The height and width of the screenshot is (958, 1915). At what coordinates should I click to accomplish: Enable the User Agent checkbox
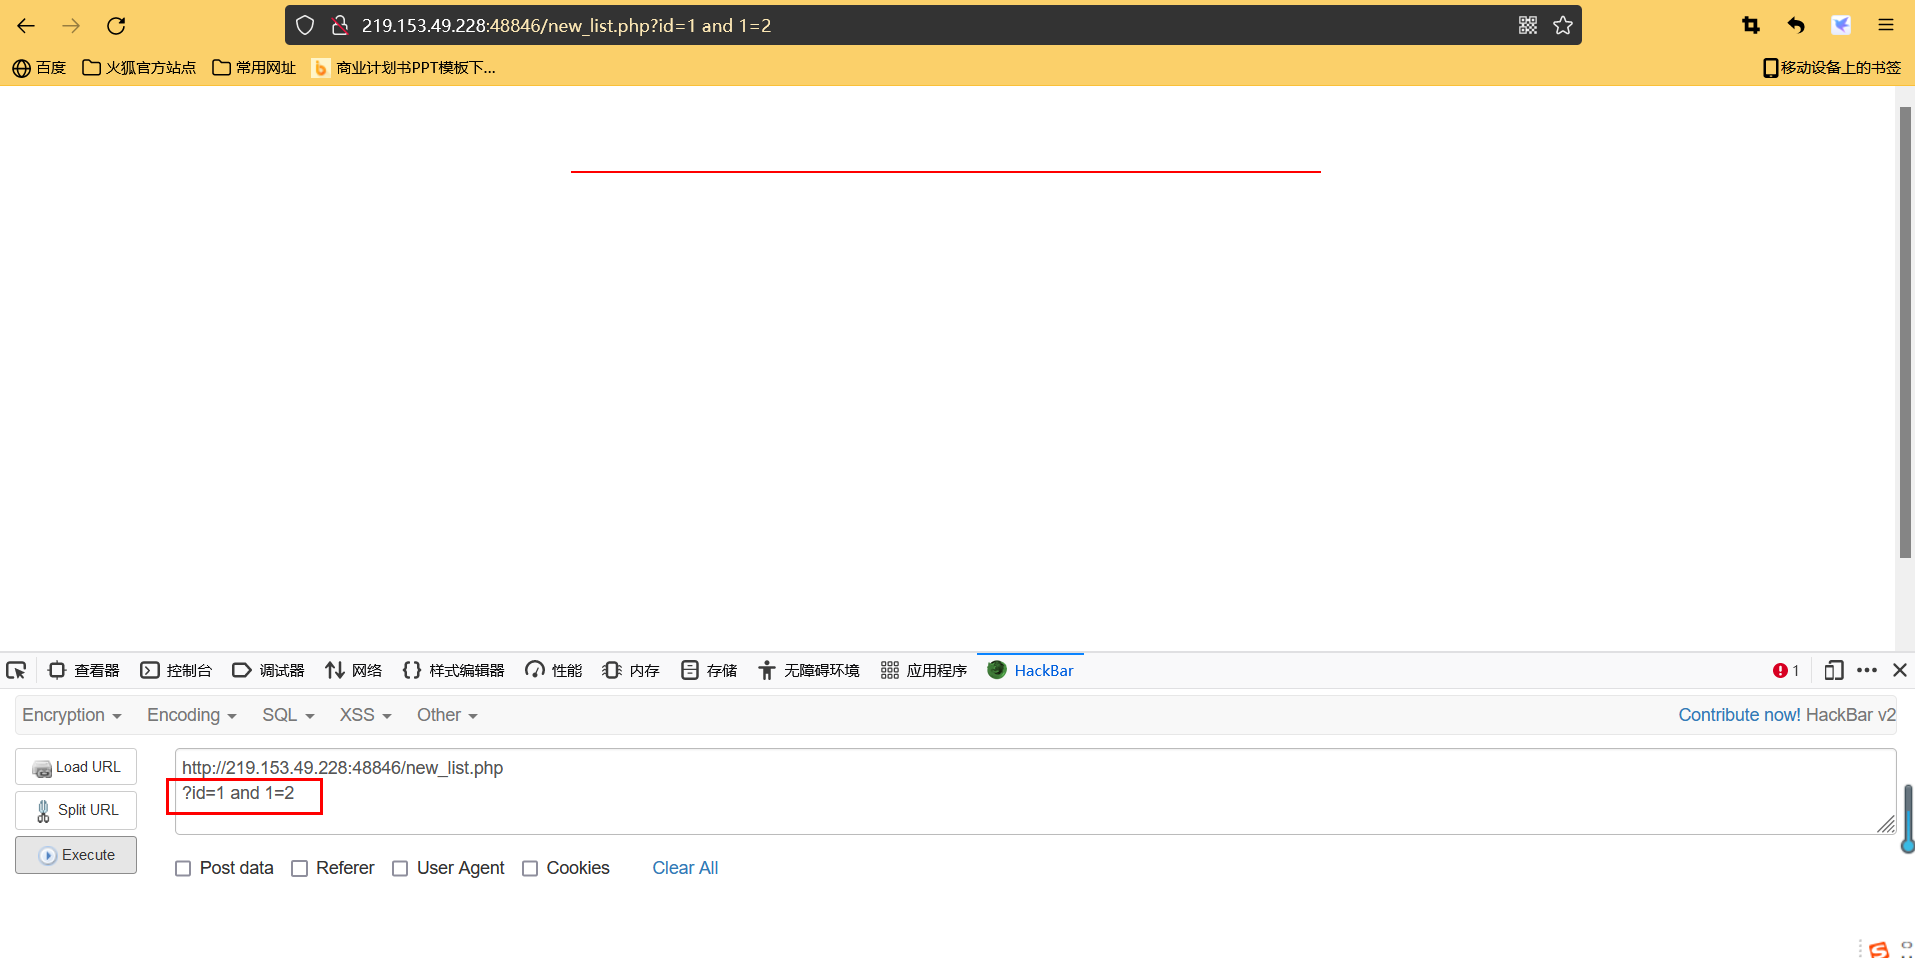[x=400, y=869]
